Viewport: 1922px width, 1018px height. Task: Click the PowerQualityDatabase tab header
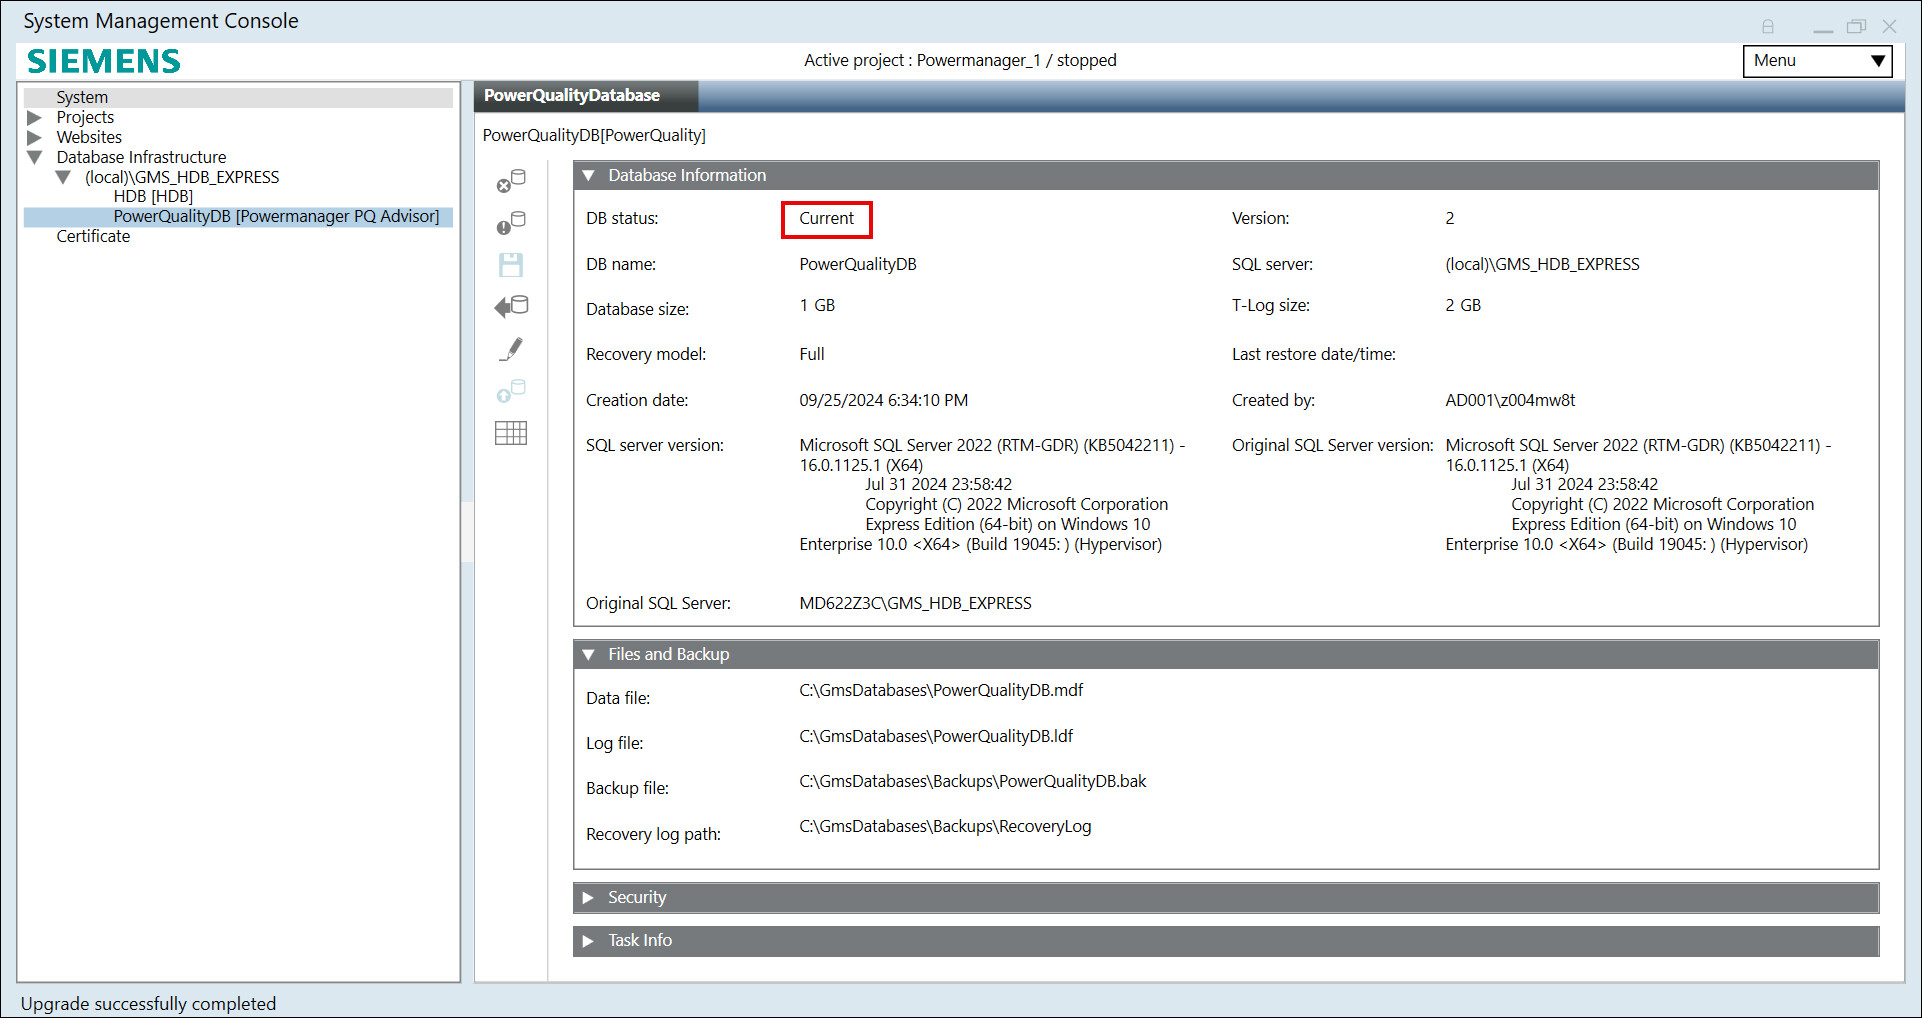pos(572,96)
